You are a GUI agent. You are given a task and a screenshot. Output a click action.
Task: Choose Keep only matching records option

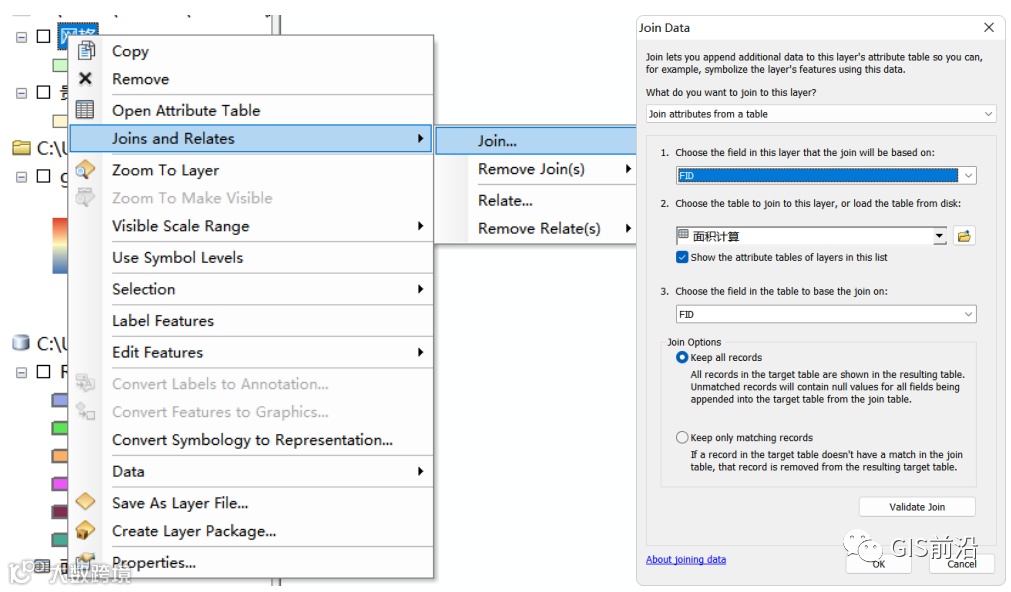click(682, 437)
